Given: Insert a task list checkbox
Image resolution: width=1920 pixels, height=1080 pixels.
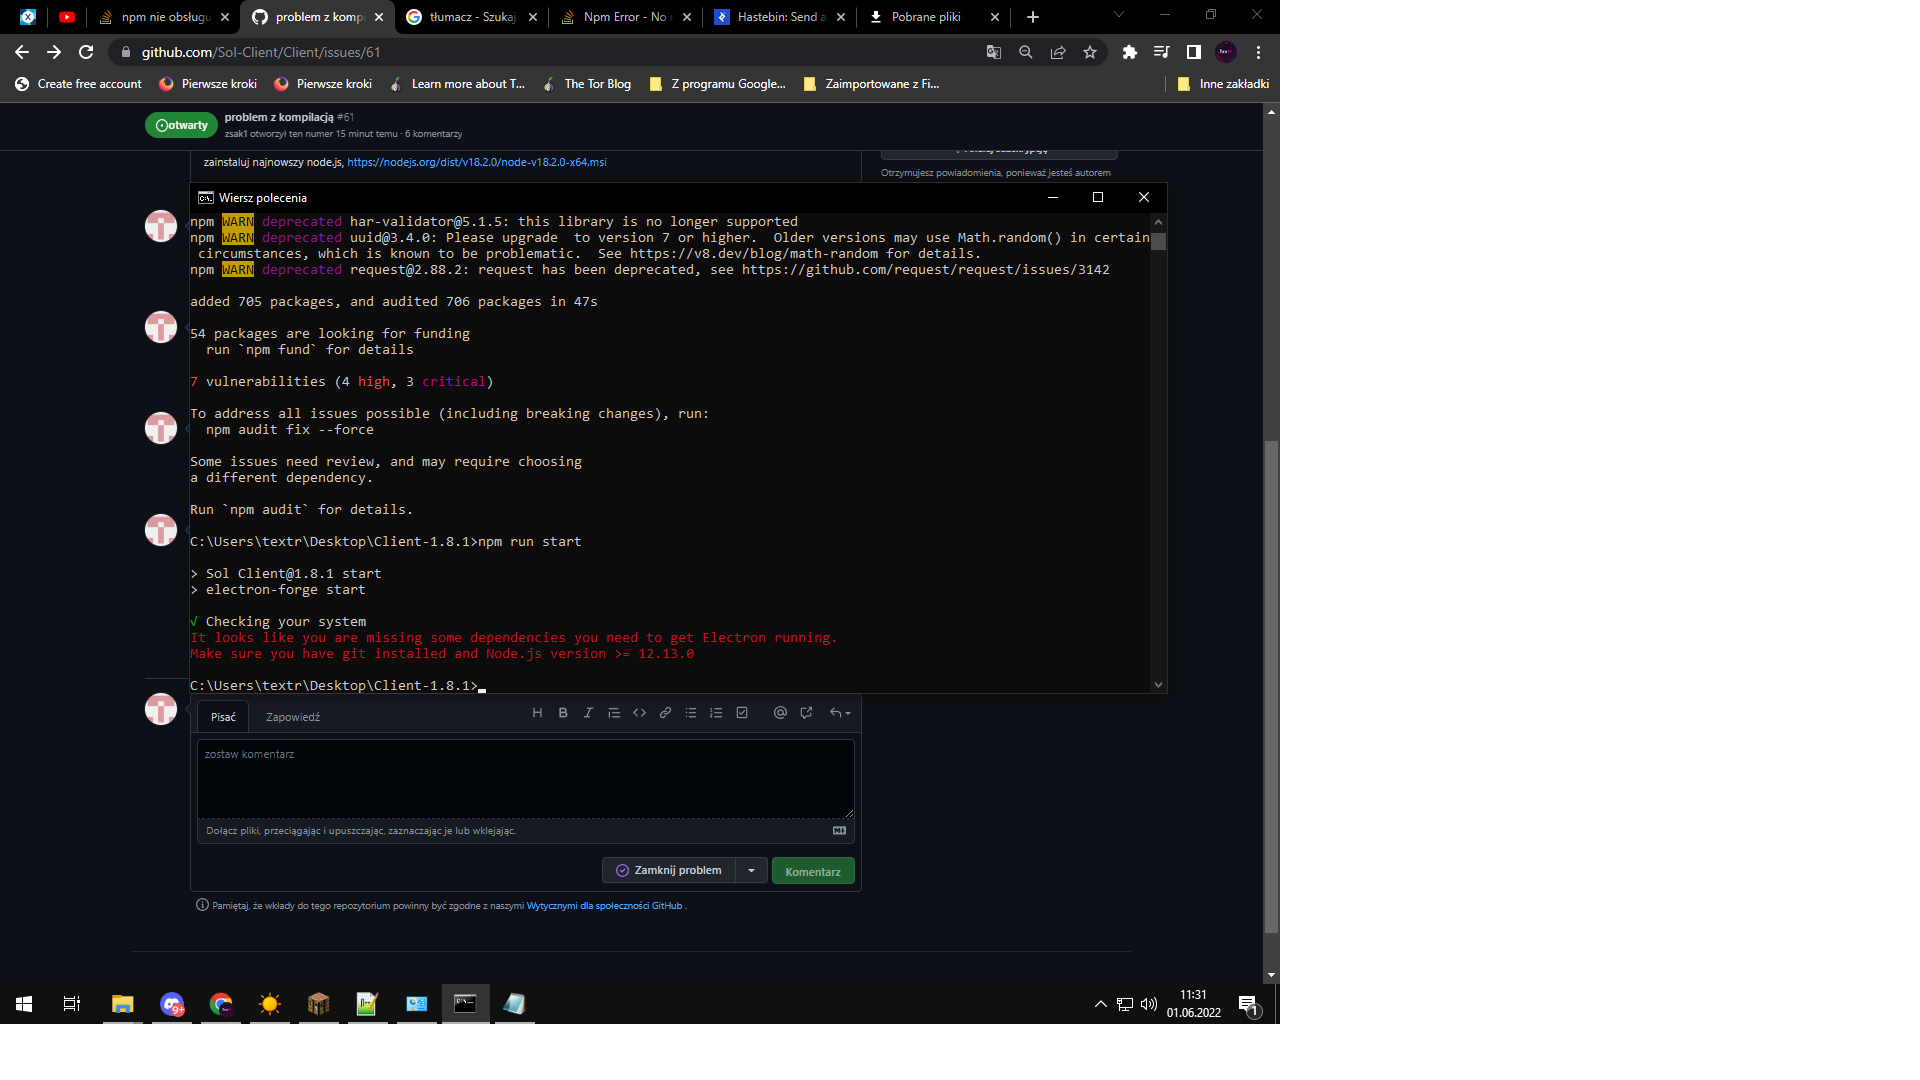Looking at the screenshot, I should [742, 713].
